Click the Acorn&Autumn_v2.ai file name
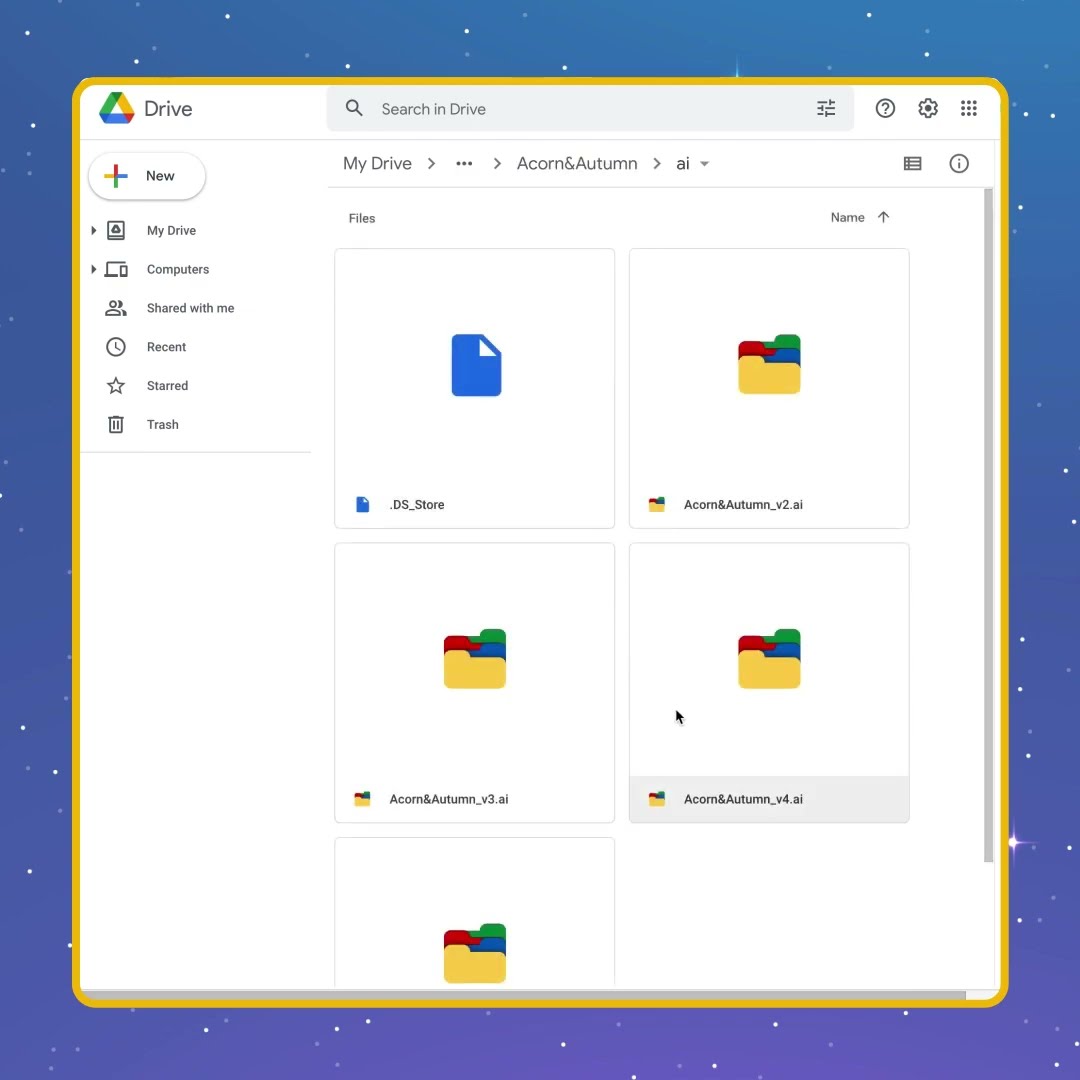The width and height of the screenshot is (1080, 1080). coord(743,505)
